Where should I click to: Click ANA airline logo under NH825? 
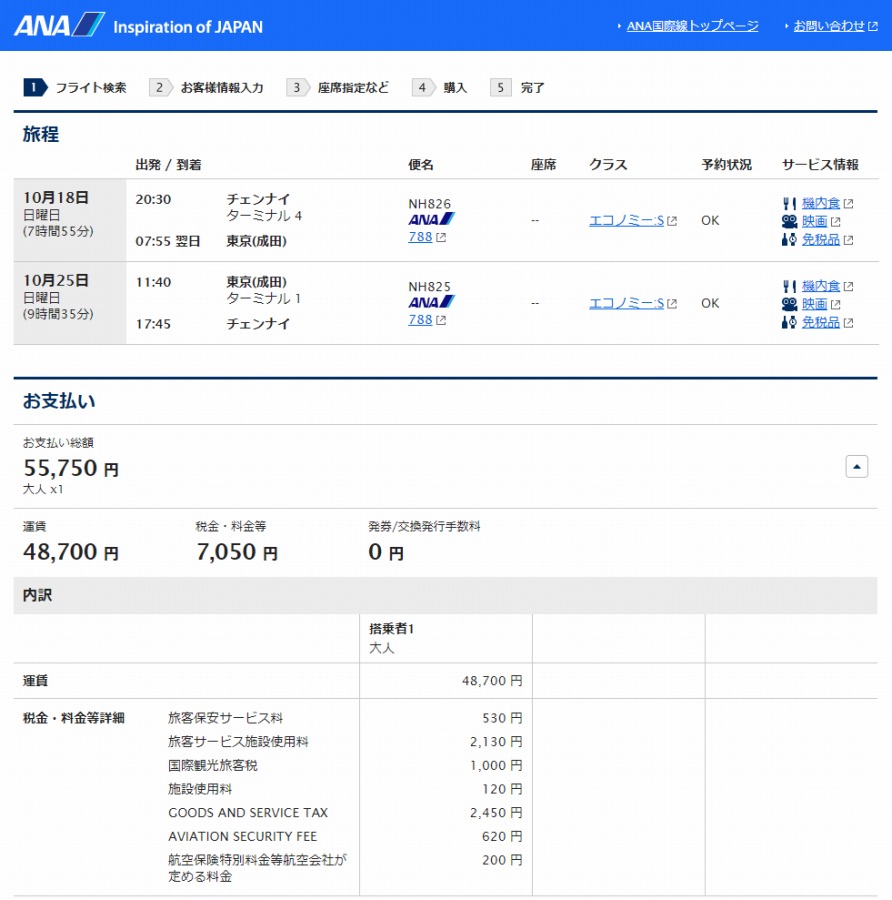pyautogui.click(x=431, y=301)
